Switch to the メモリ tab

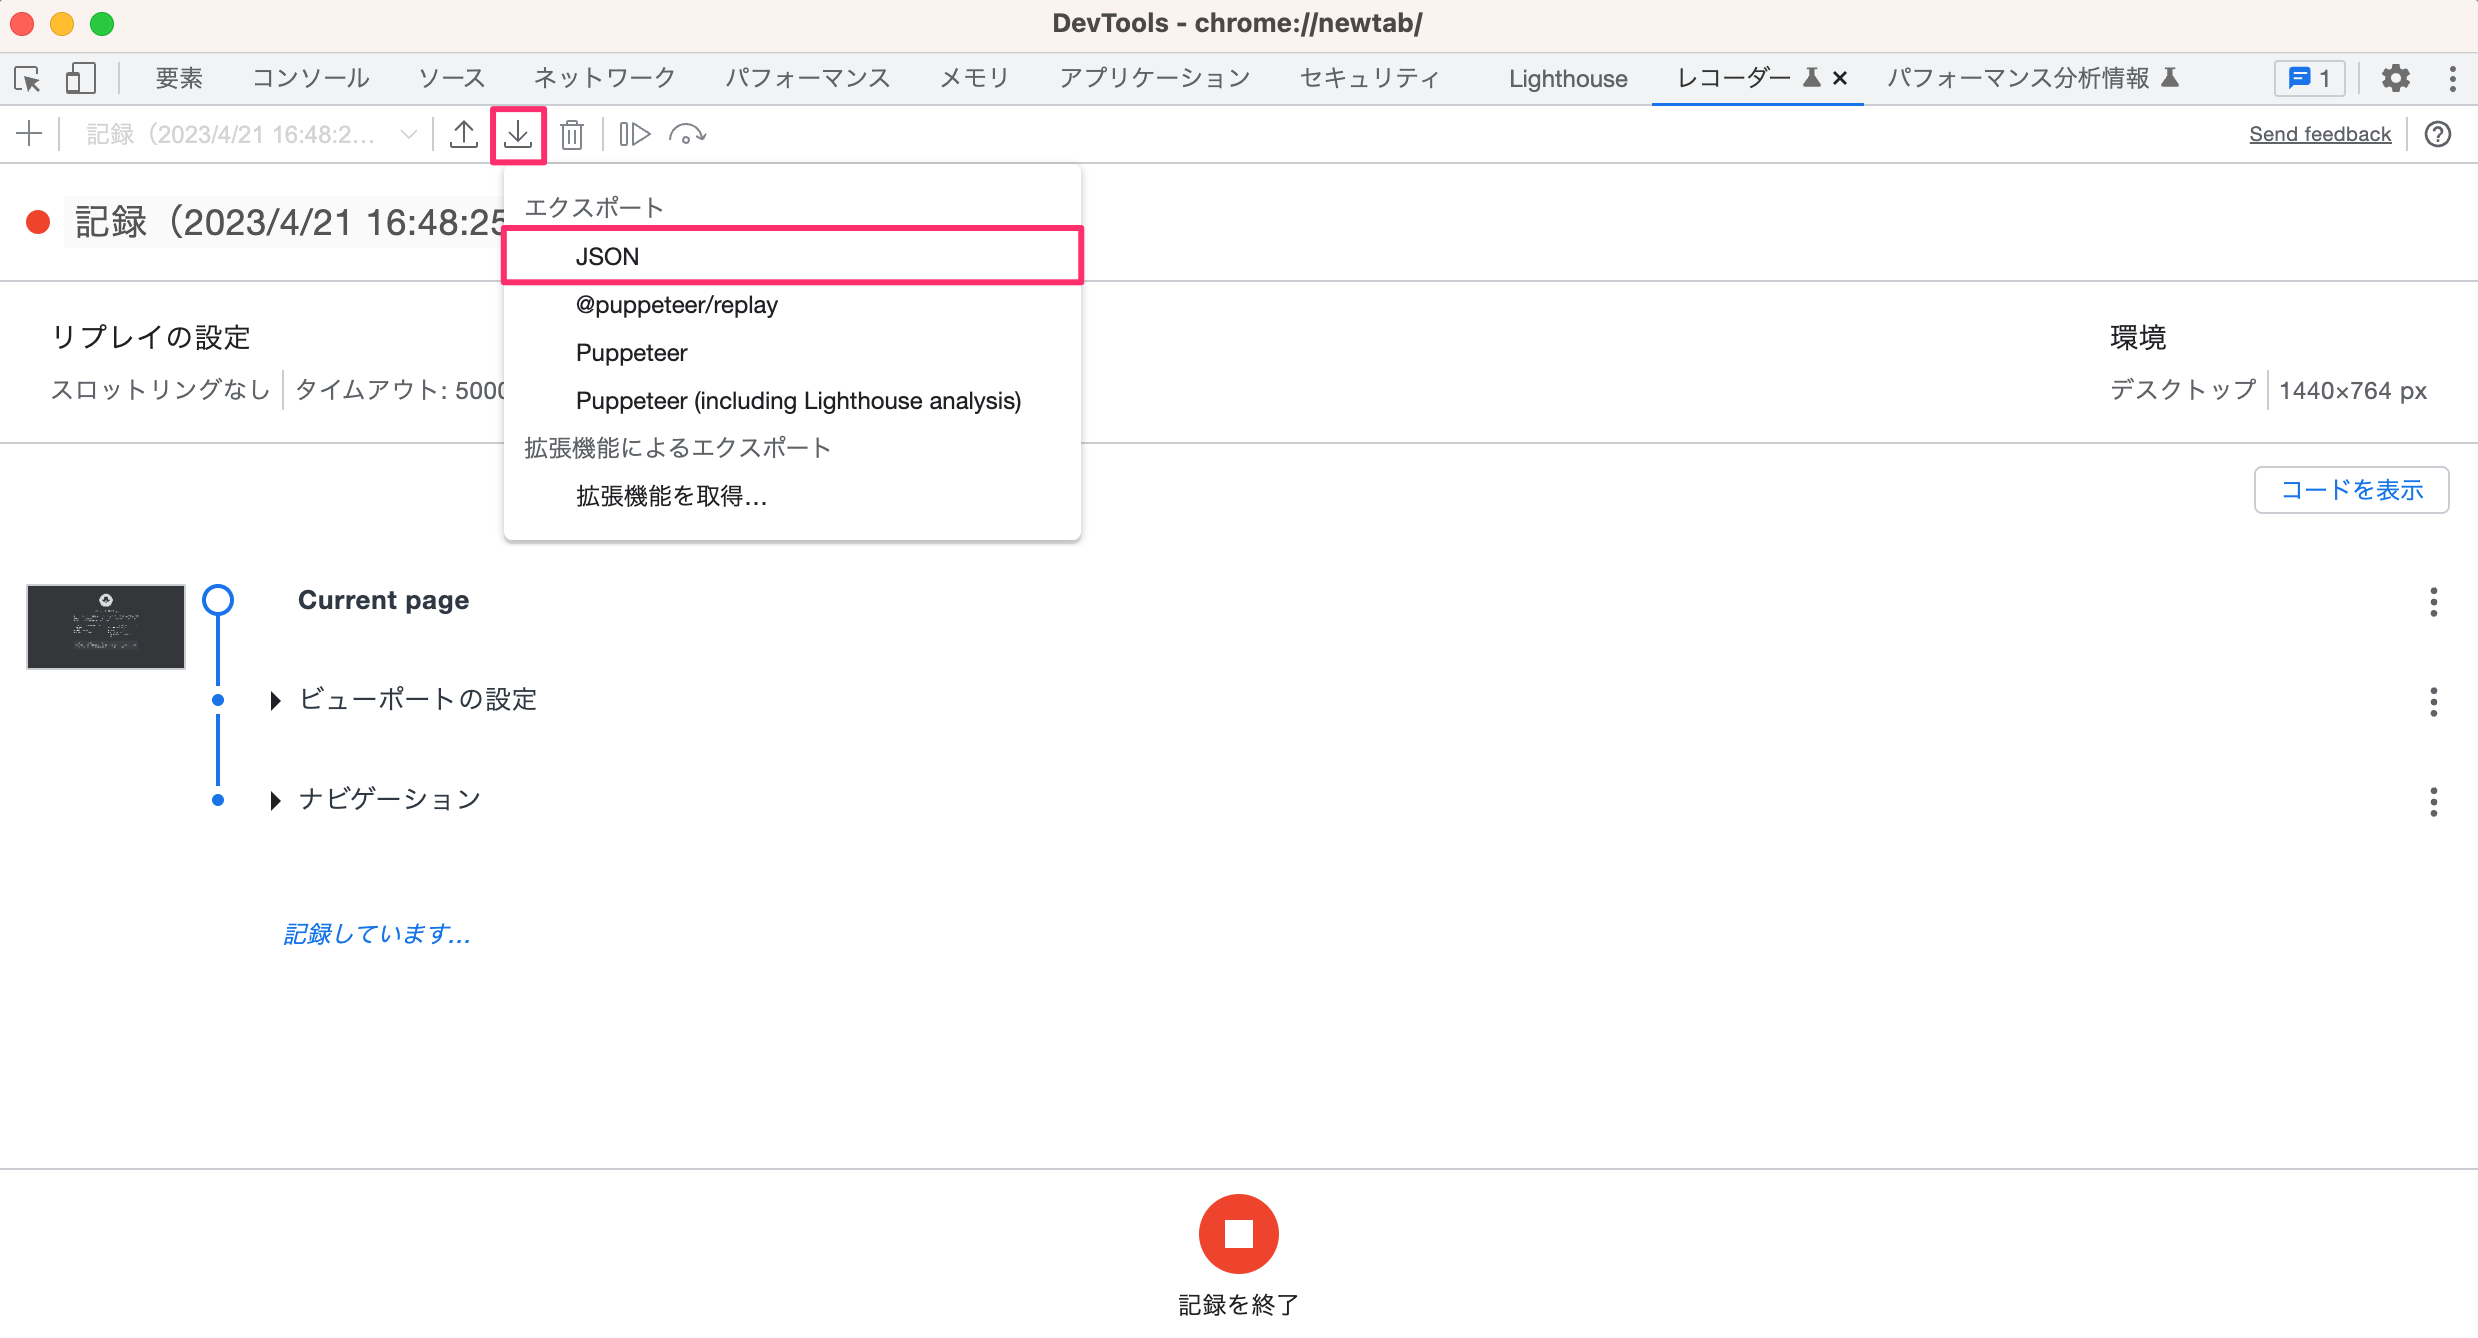[975, 78]
